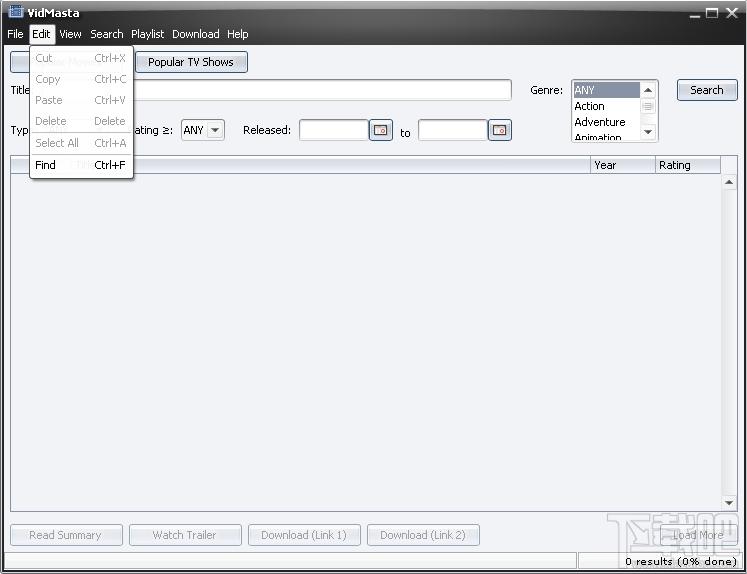Image resolution: width=747 pixels, height=574 pixels.
Task: Click the Popular TV Shows button
Action: 191,62
